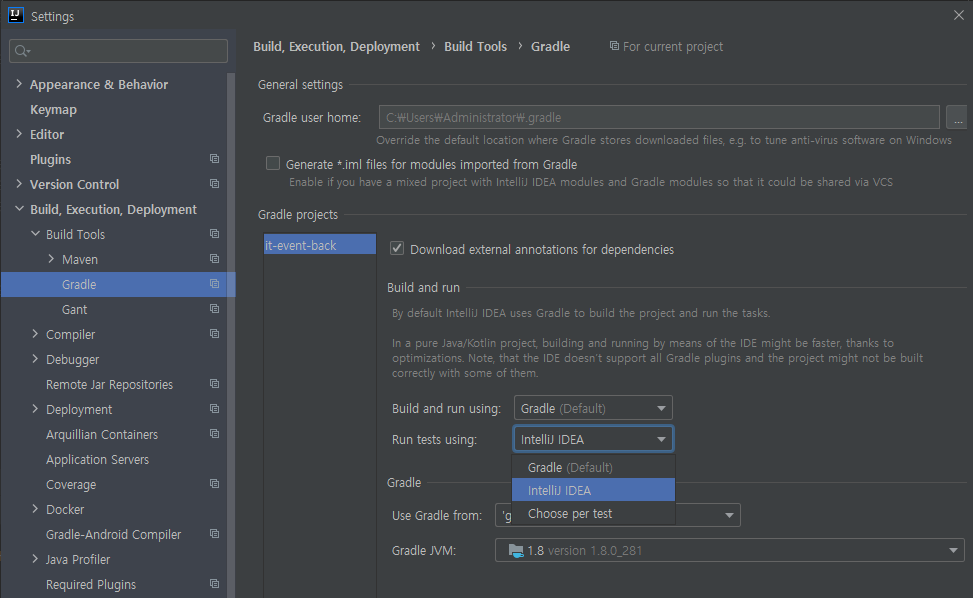Open Required Plugins settings
973x598 pixels.
(x=91, y=584)
